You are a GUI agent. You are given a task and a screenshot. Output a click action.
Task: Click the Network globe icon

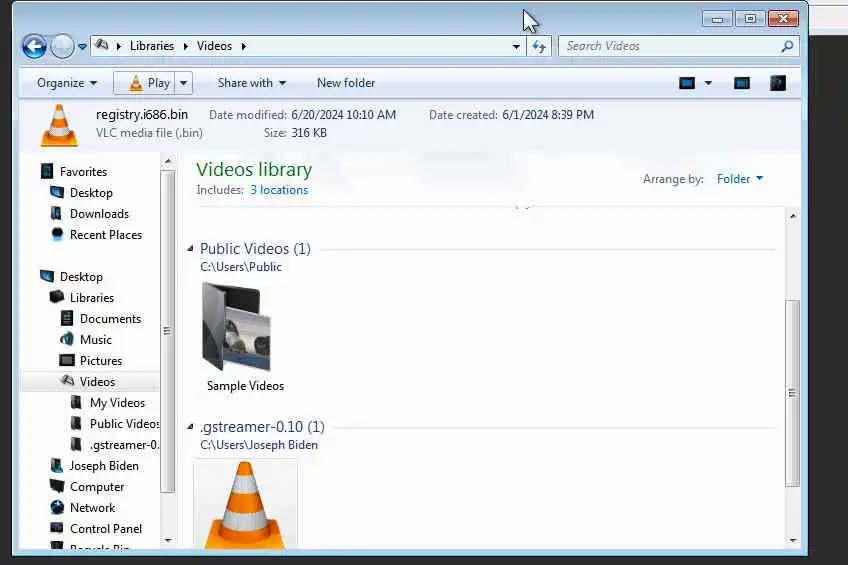(x=57, y=507)
